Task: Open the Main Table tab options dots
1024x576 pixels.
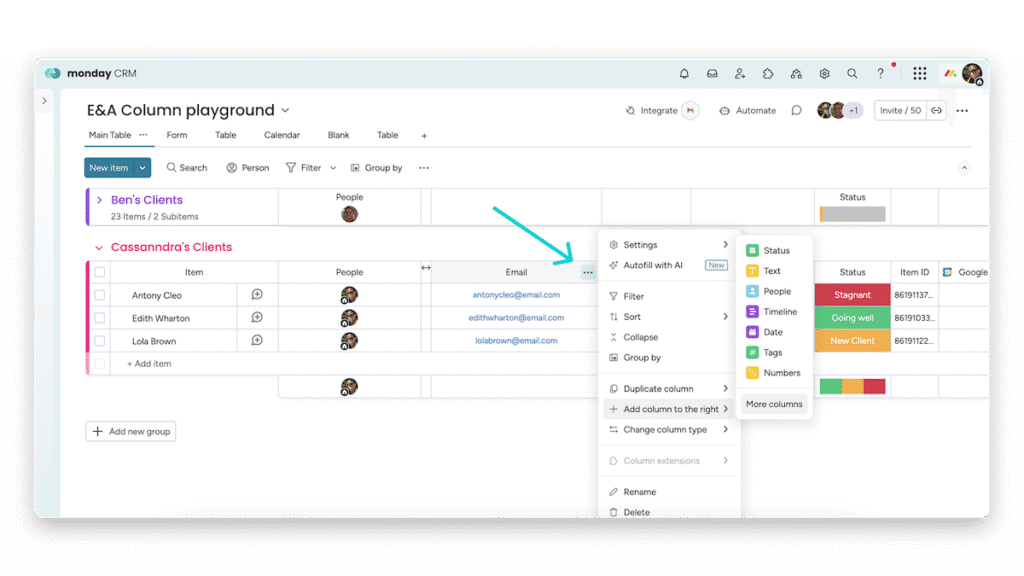Action: (x=143, y=135)
